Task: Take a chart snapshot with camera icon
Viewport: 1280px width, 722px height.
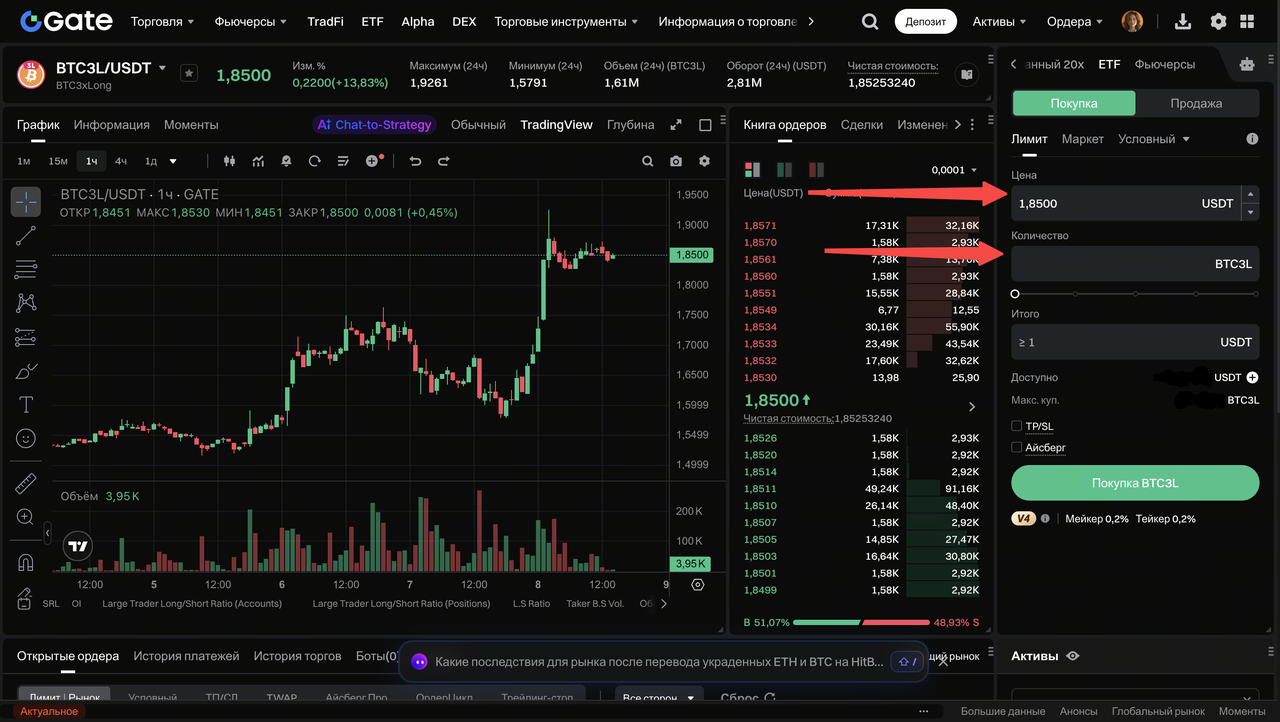Action: pyautogui.click(x=676, y=161)
